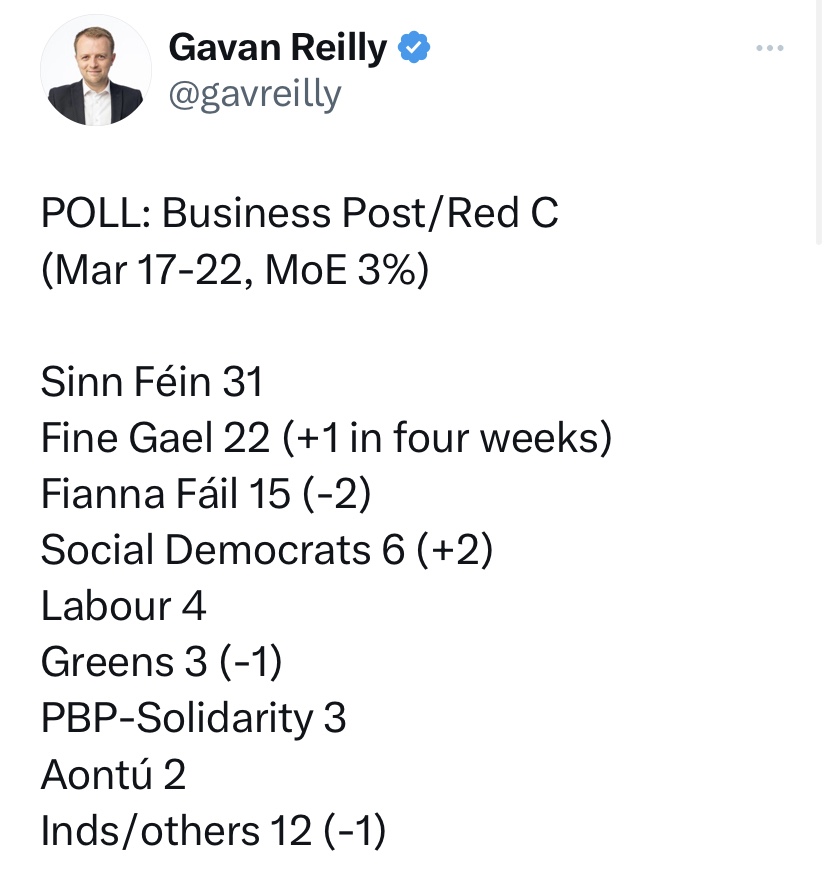The image size is (828, 885).
Task: Click the "Inds/others 12 (-1)" line
Action: 213,830
